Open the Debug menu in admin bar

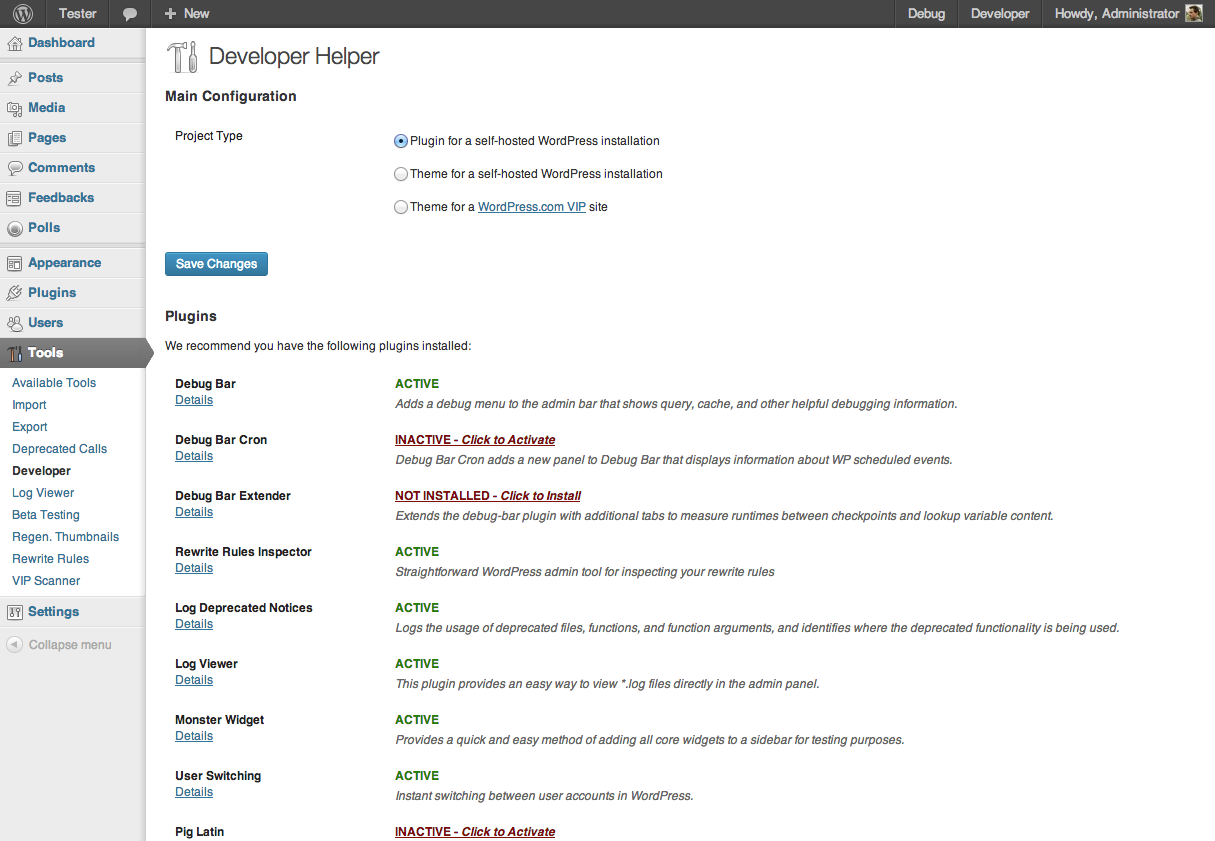pos(926,14)
